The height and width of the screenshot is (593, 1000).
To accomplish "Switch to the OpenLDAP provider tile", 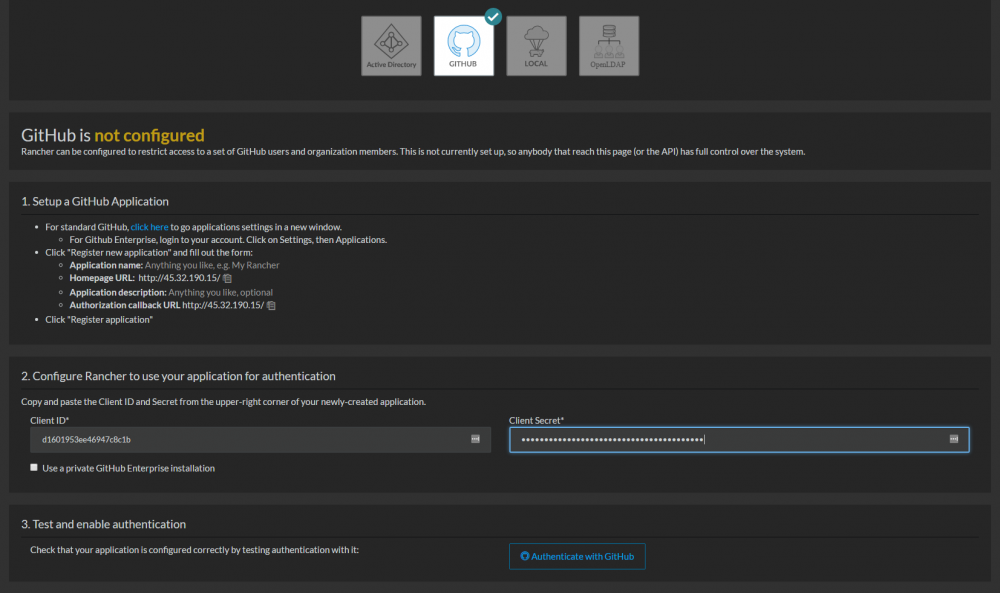I will tap(609, 46).
